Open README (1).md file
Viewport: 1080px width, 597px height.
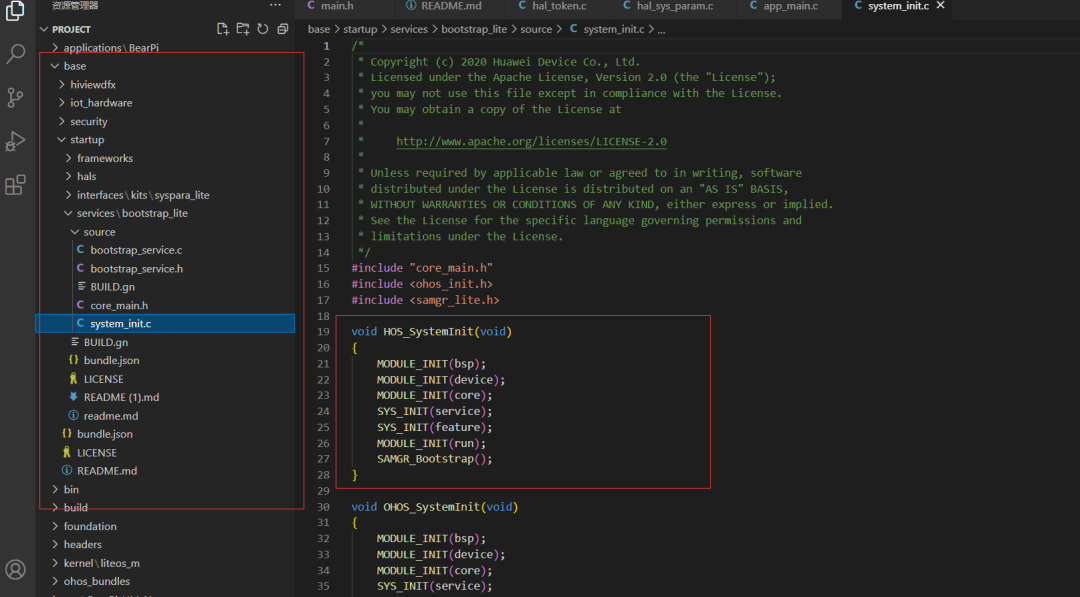(x=121, y=397)
